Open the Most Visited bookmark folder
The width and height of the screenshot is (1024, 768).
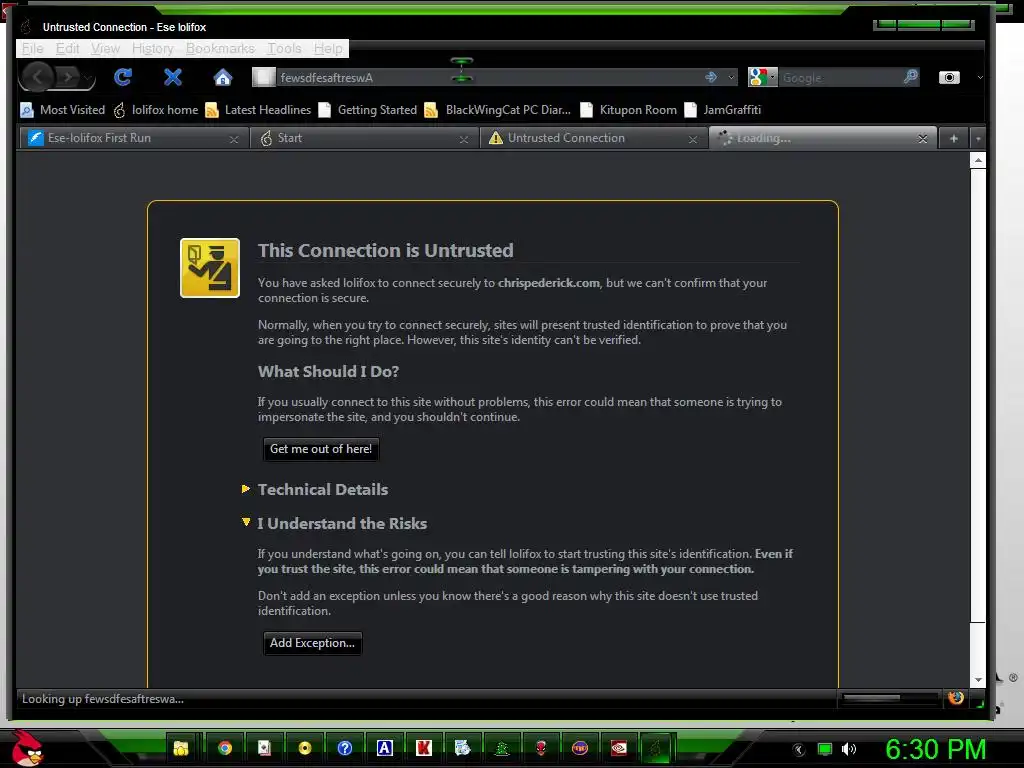[x=63, y=110]
